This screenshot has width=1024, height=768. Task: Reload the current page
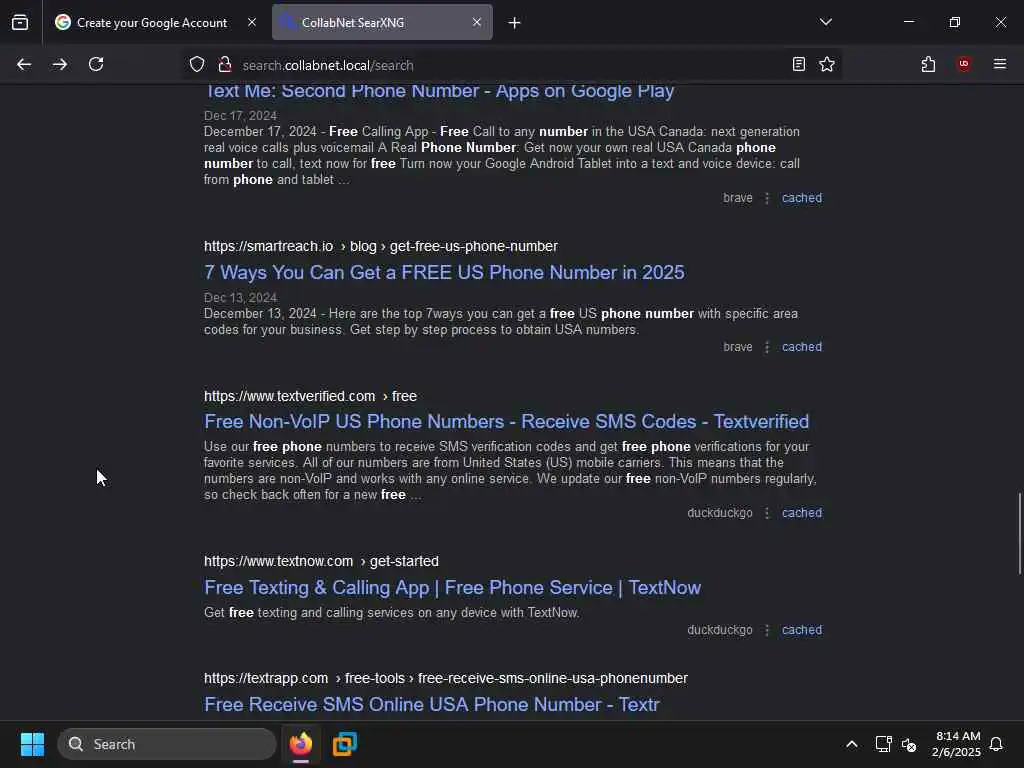click(x=96, y=64)
